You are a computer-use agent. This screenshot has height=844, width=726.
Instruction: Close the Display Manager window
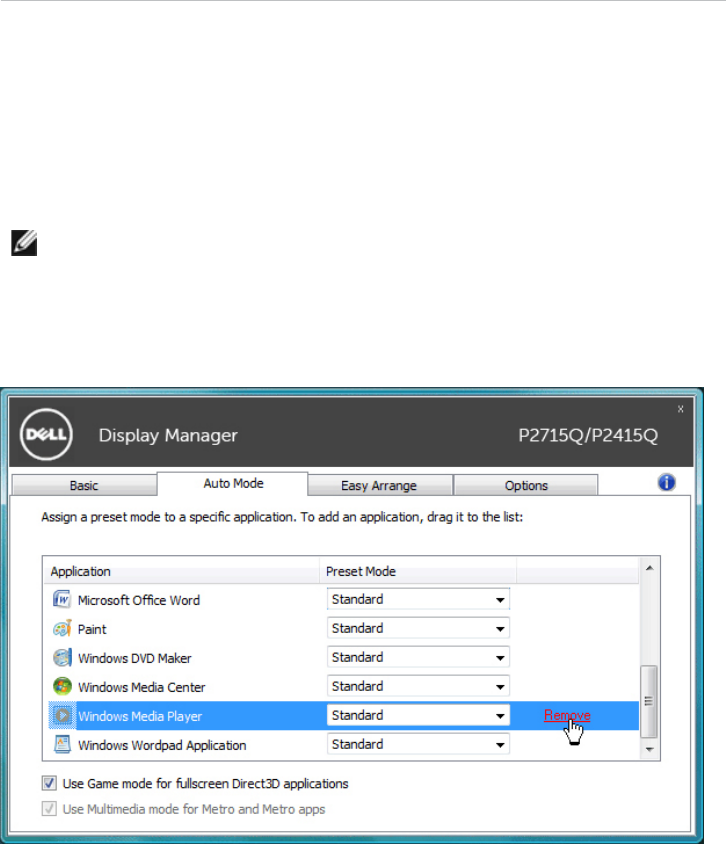(680, 409)
